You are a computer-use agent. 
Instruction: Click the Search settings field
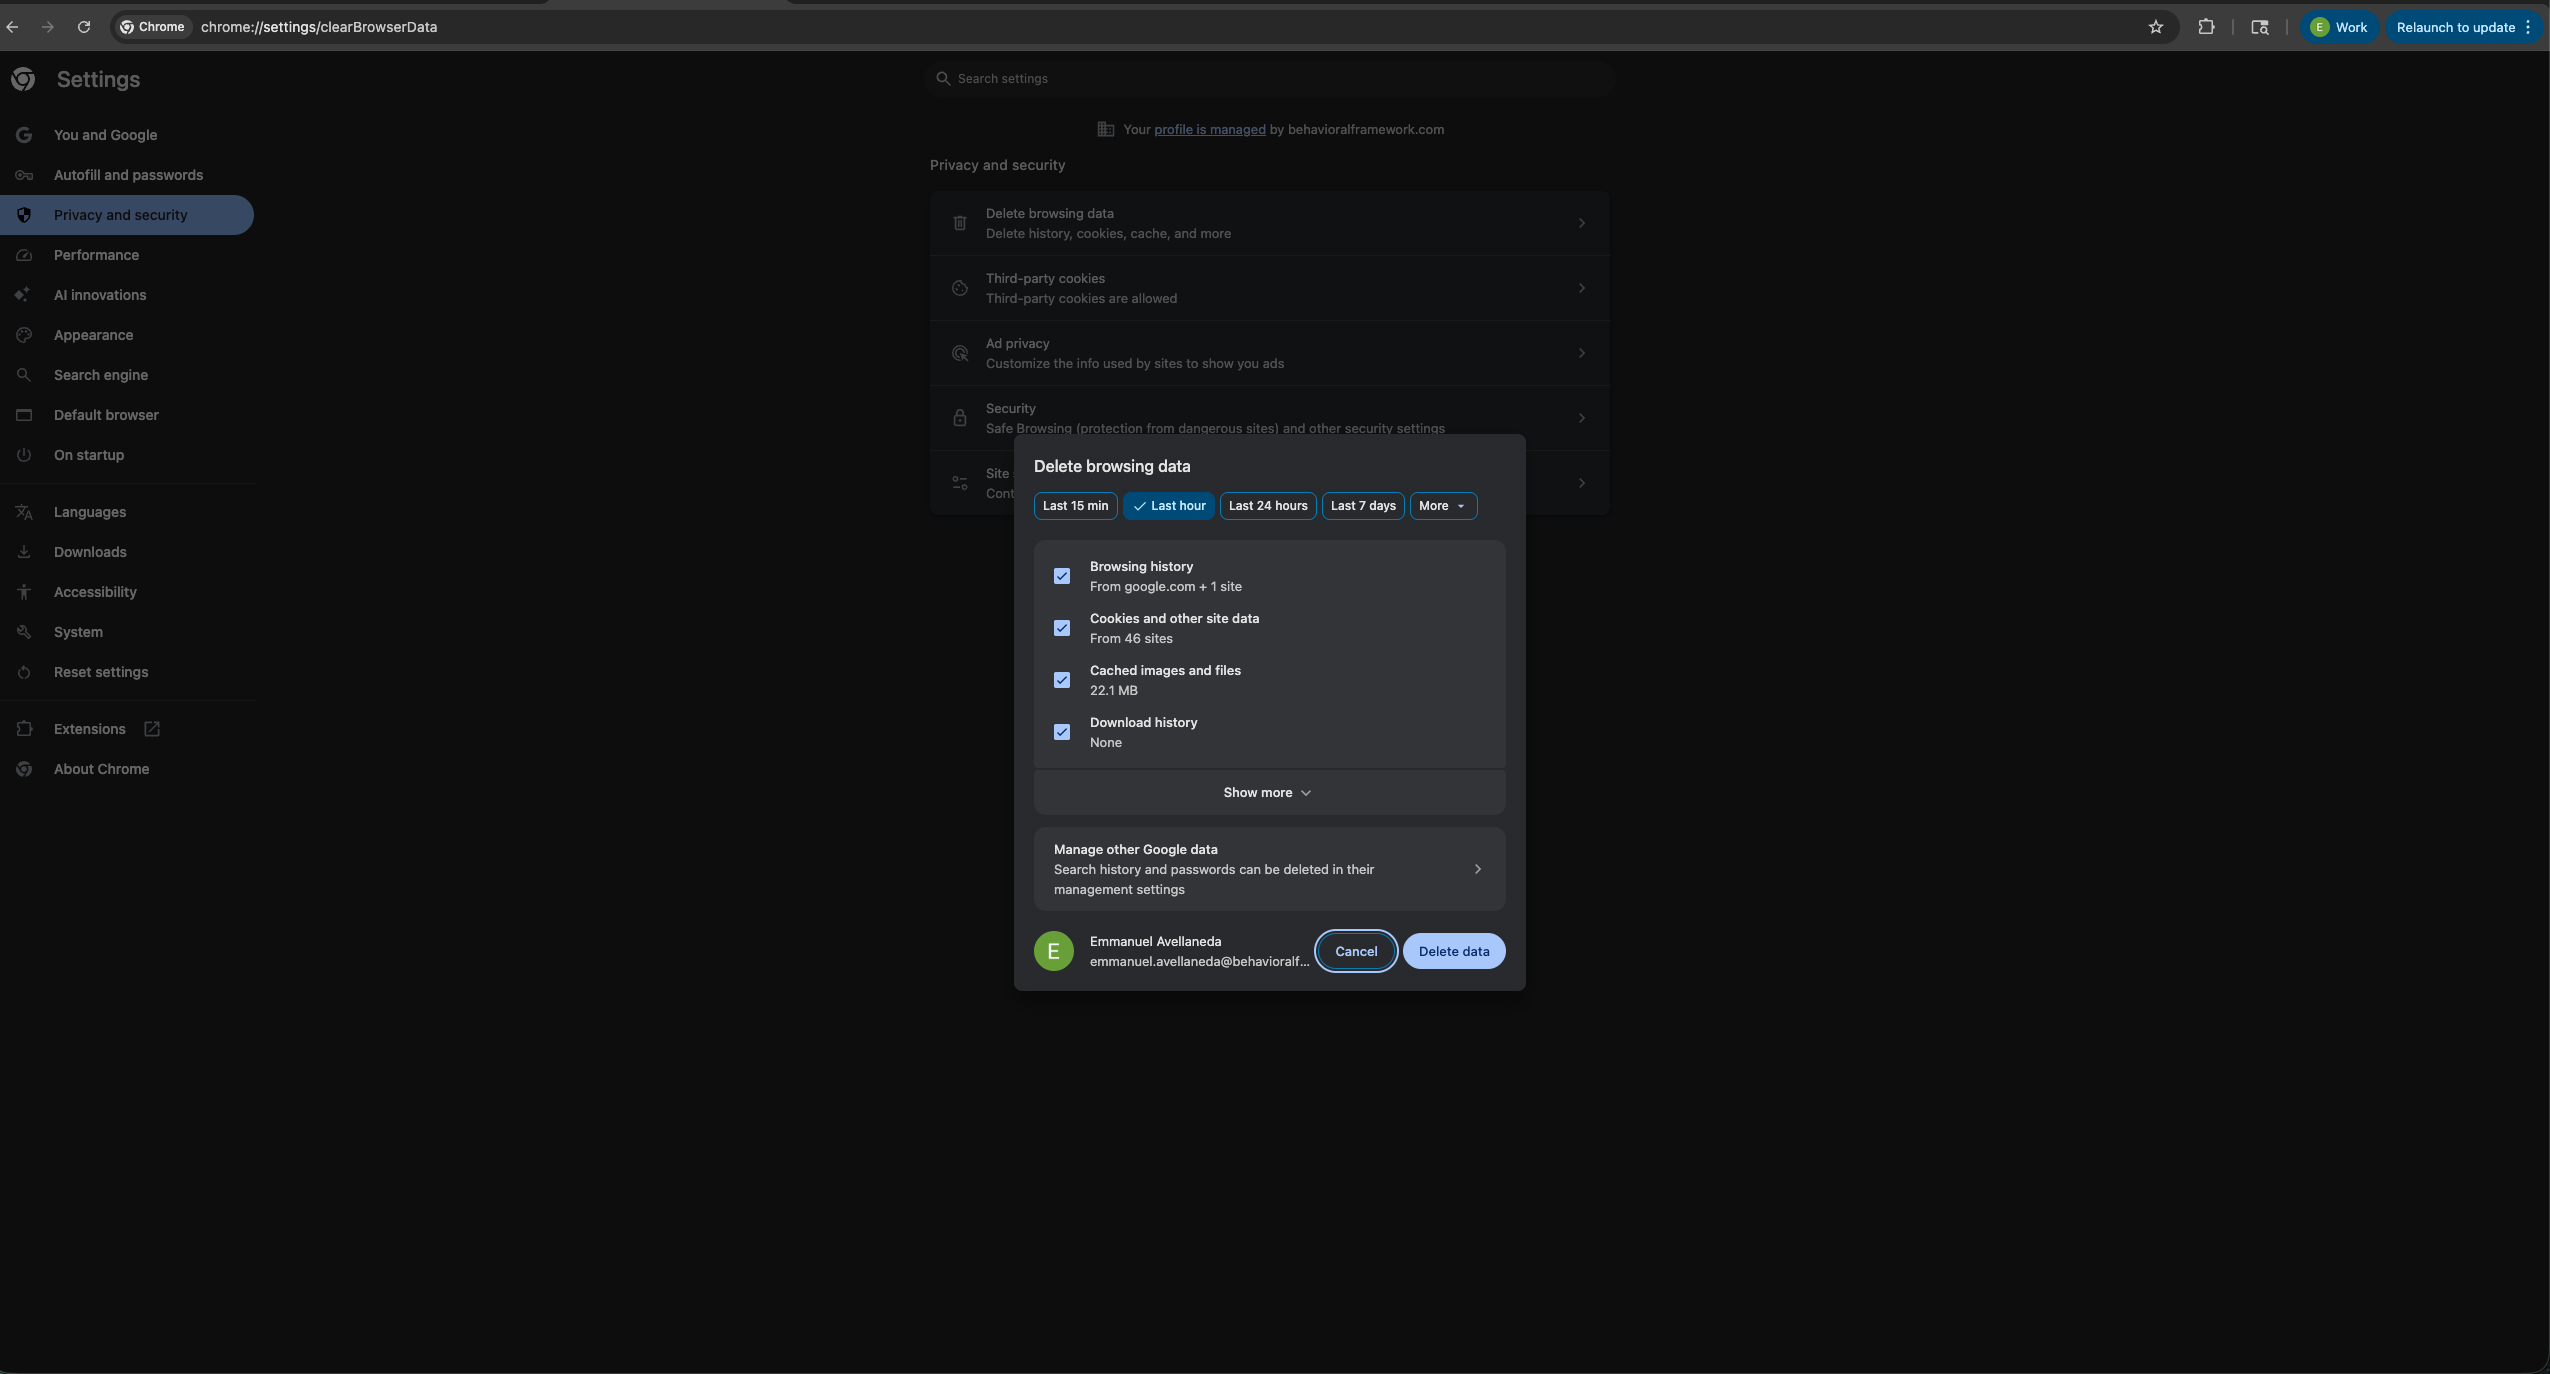point(1270,79)
